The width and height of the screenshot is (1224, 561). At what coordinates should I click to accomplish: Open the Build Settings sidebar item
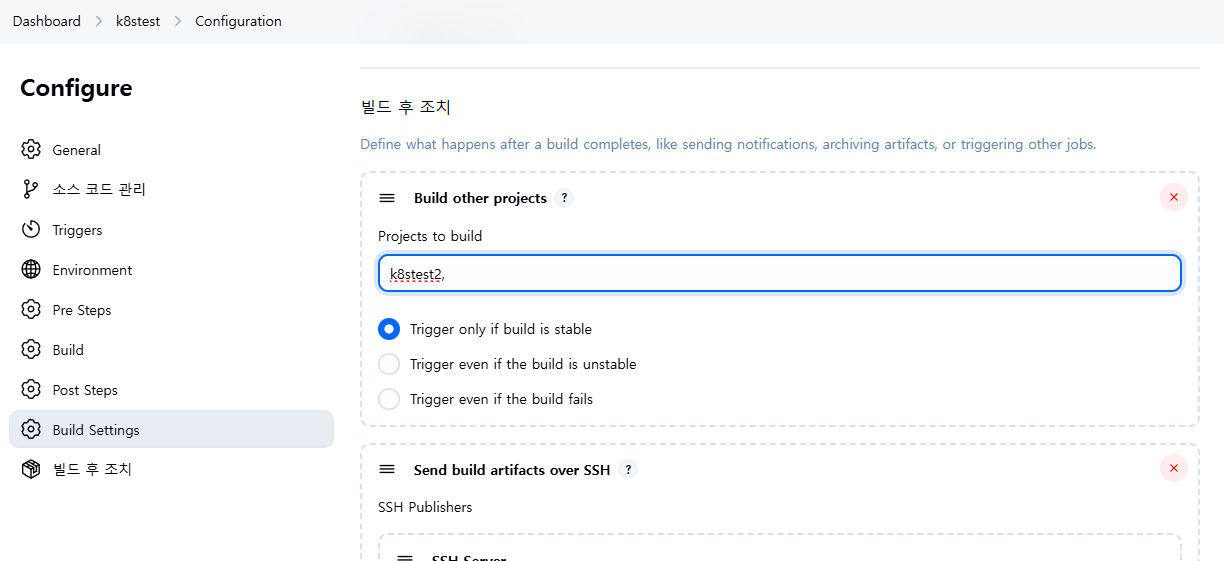(96, 430)
